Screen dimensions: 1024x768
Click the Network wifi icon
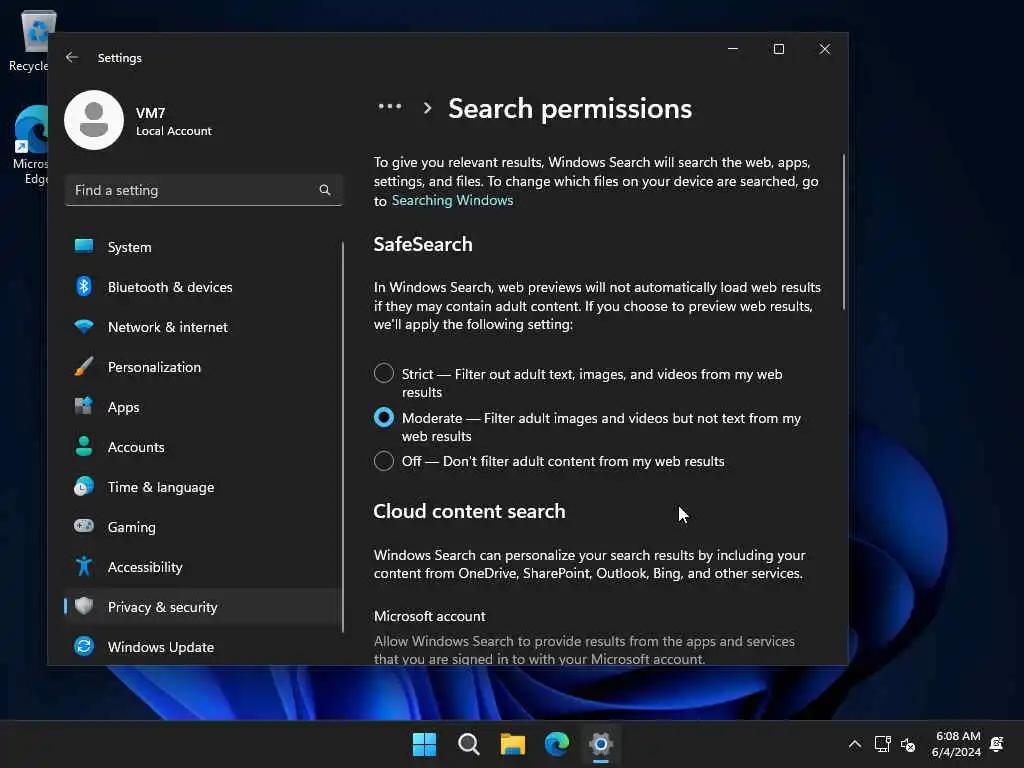[84, 327]
